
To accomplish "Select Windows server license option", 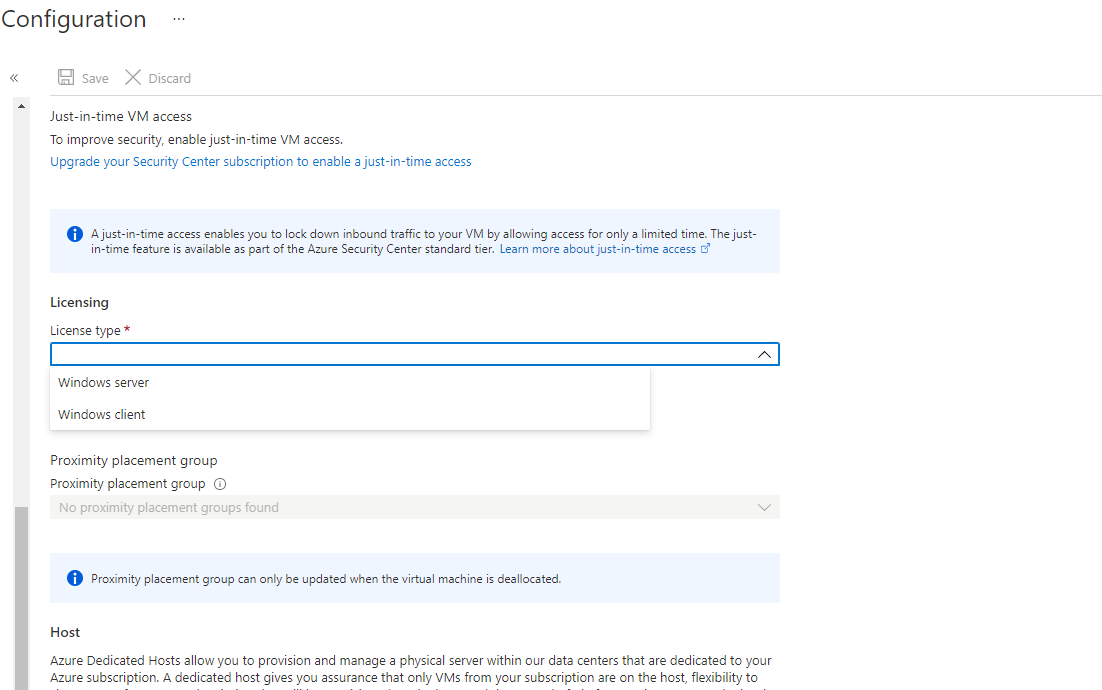I will point(350,383).
